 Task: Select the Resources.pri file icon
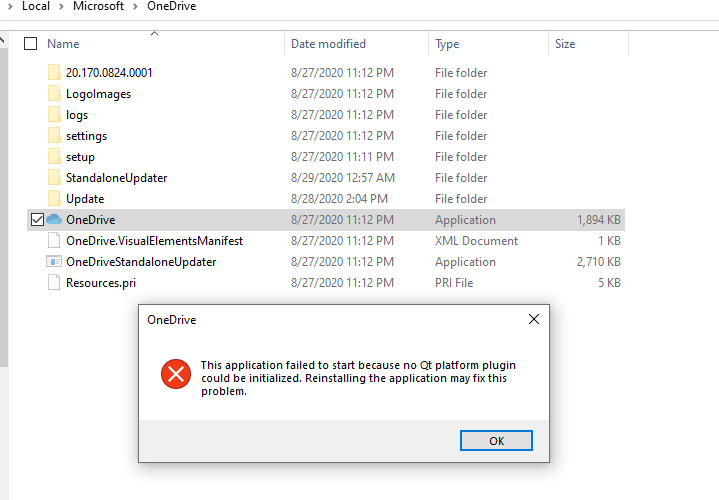pyautogui.click(x=54, y=283)
